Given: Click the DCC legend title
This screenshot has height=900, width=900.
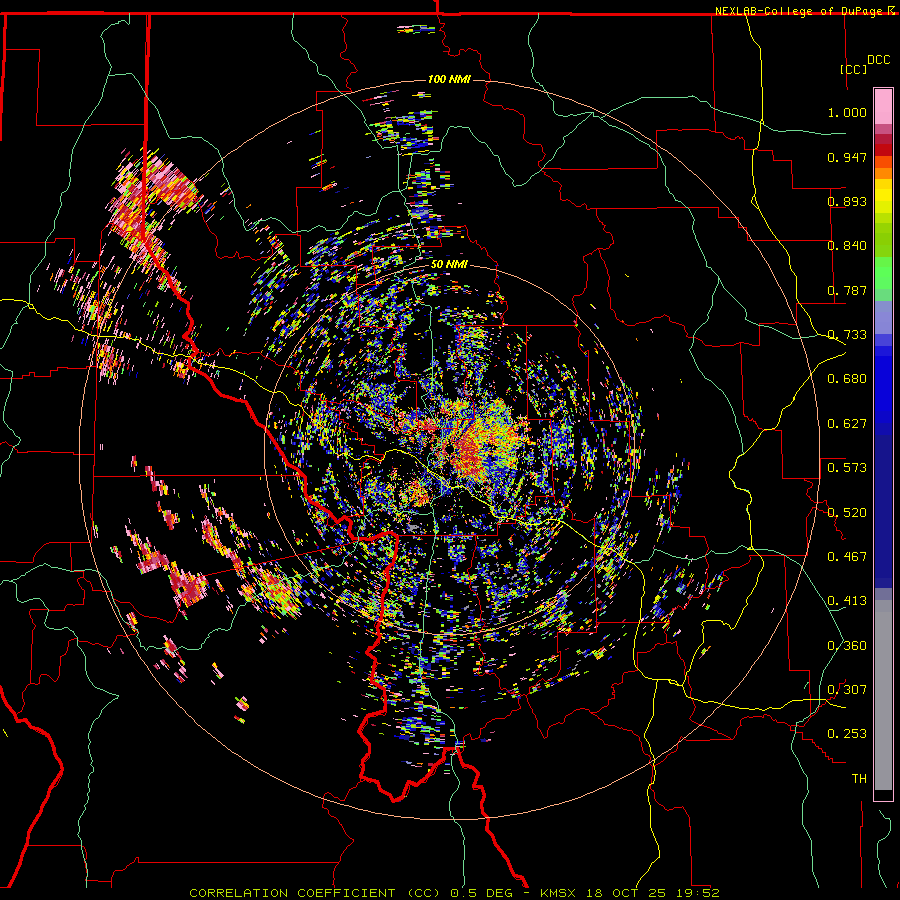Looking at the screenshot, I should click(x=878, y=60).
